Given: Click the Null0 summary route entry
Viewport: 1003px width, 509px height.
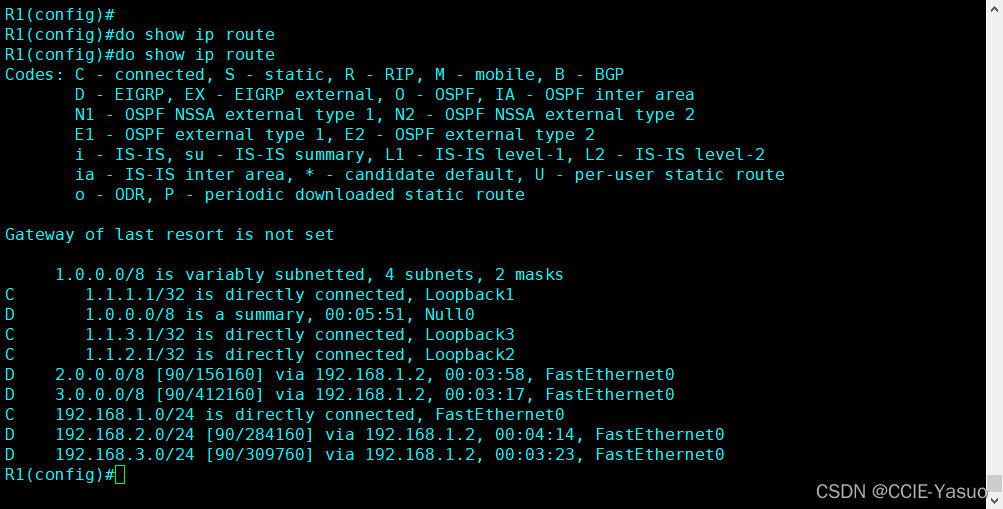Looking at the screenshot, I should tap(280, 315).
